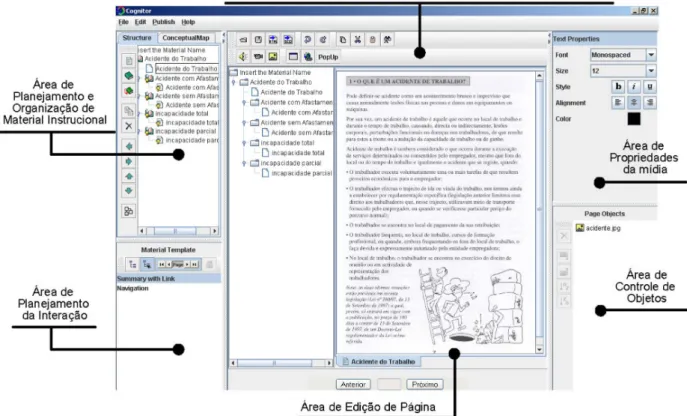Collapse Incapacidade parcial node in center tree

[x=244, y=163]
